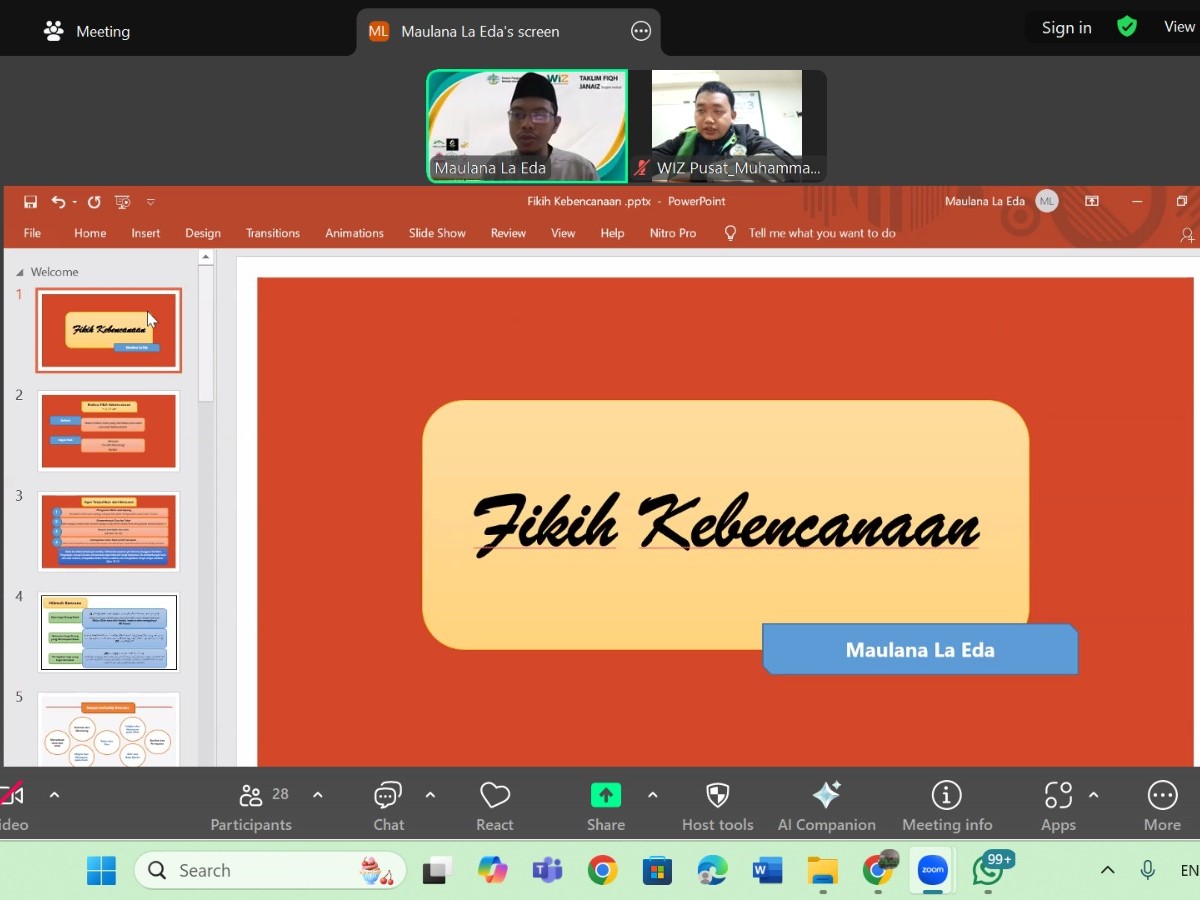
Task: Open File Explorer from taskbar
Action: pos(822,870)
